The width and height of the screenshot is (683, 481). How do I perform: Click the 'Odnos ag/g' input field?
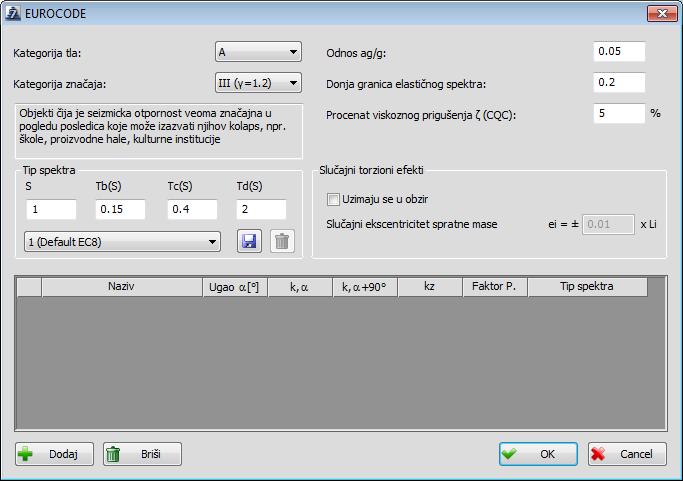(619, 51)
